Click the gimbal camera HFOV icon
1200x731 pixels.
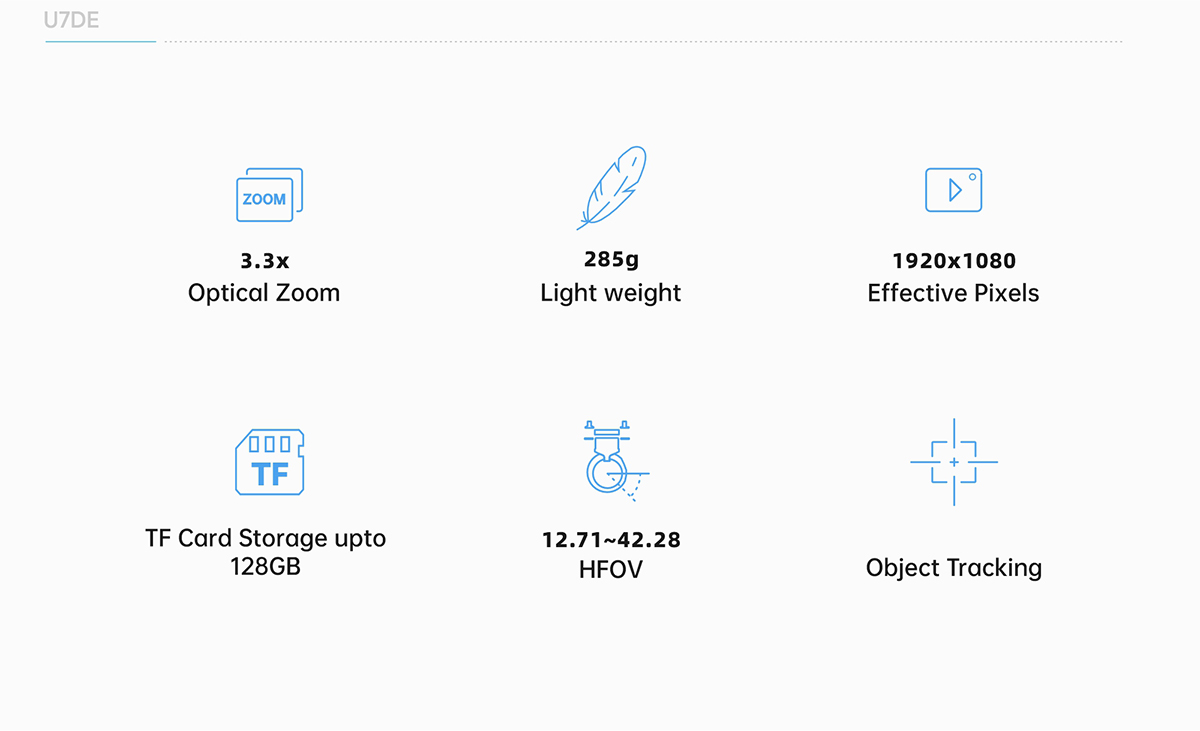pos(611,461)
